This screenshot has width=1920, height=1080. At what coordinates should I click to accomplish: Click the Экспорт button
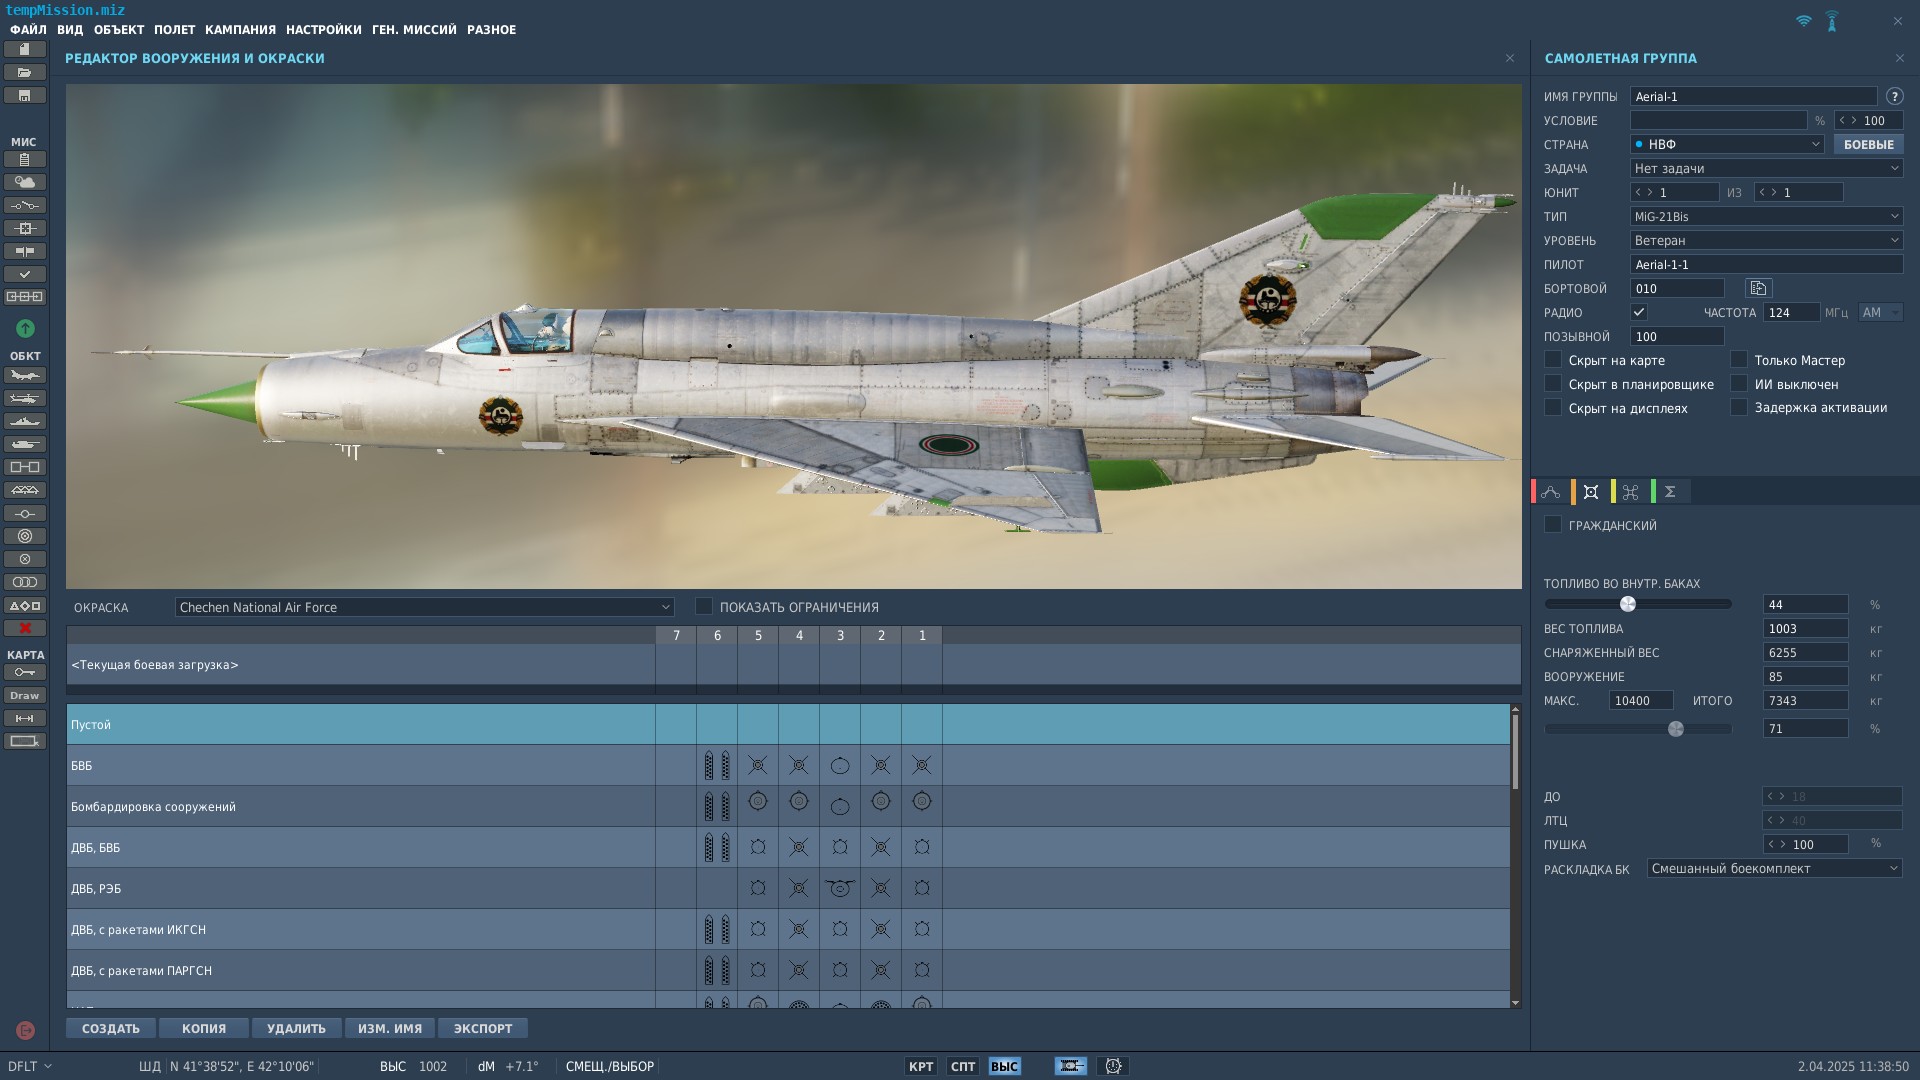(483, 1029)
